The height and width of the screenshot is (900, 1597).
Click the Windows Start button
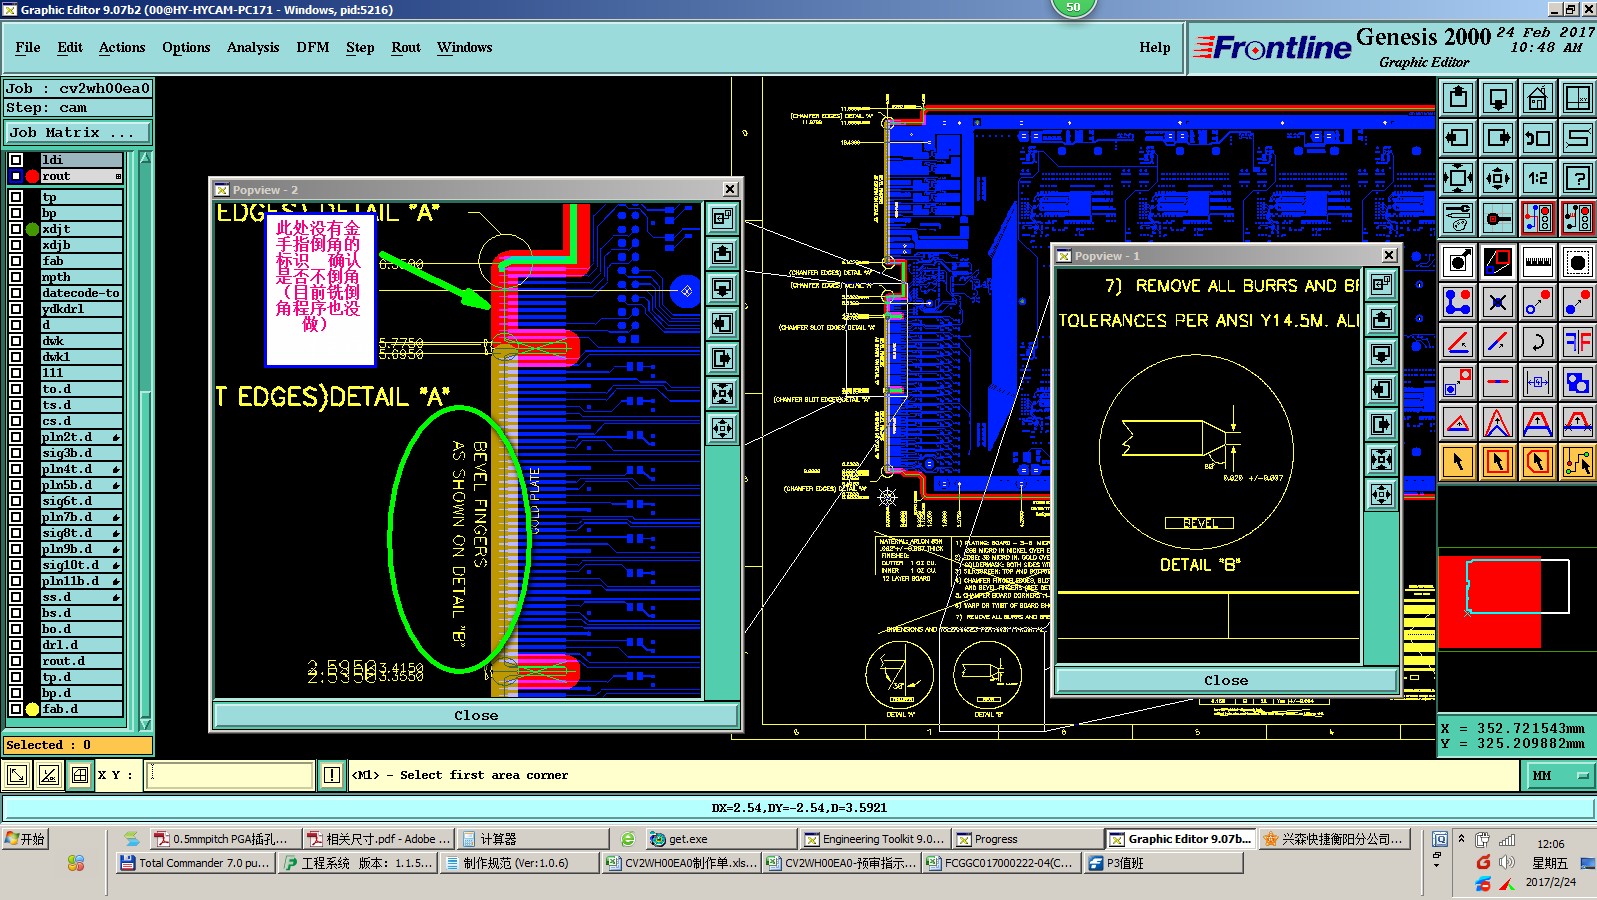(26, 839)
